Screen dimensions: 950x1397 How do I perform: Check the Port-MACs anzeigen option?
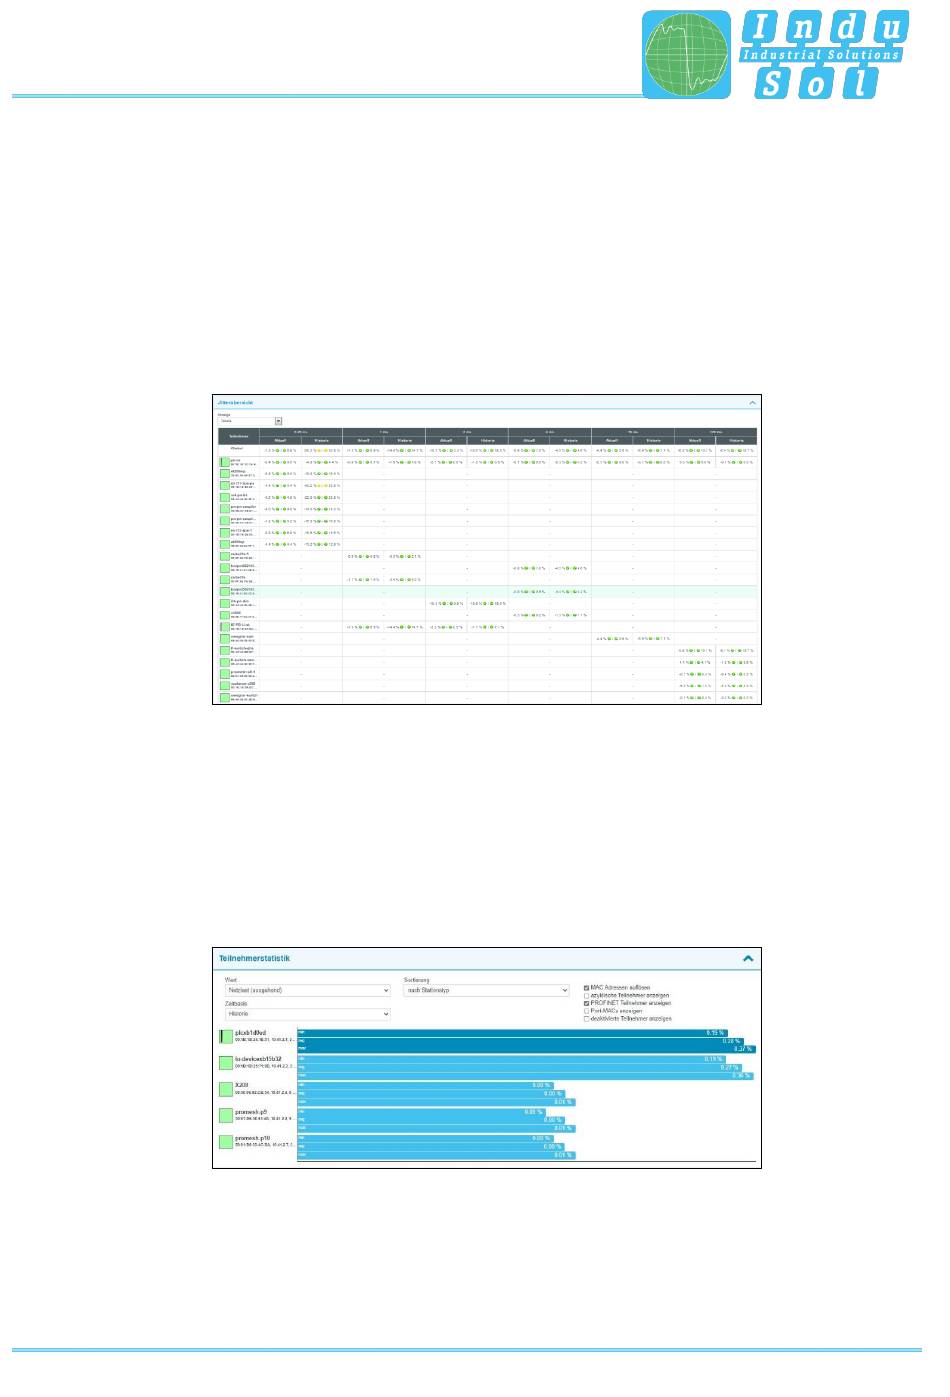(586, 1011)
